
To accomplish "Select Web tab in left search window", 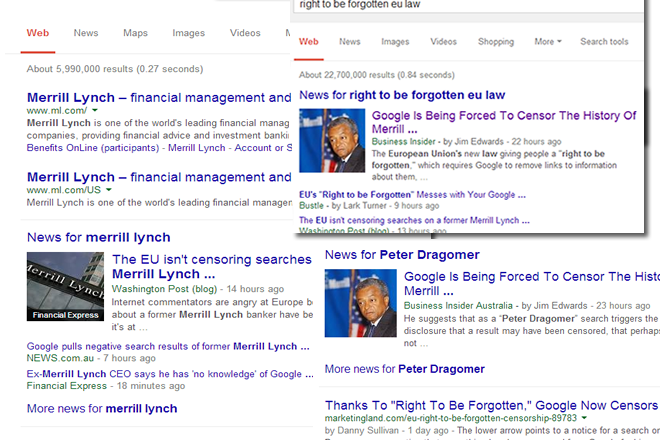I will [x=38, y=33].
